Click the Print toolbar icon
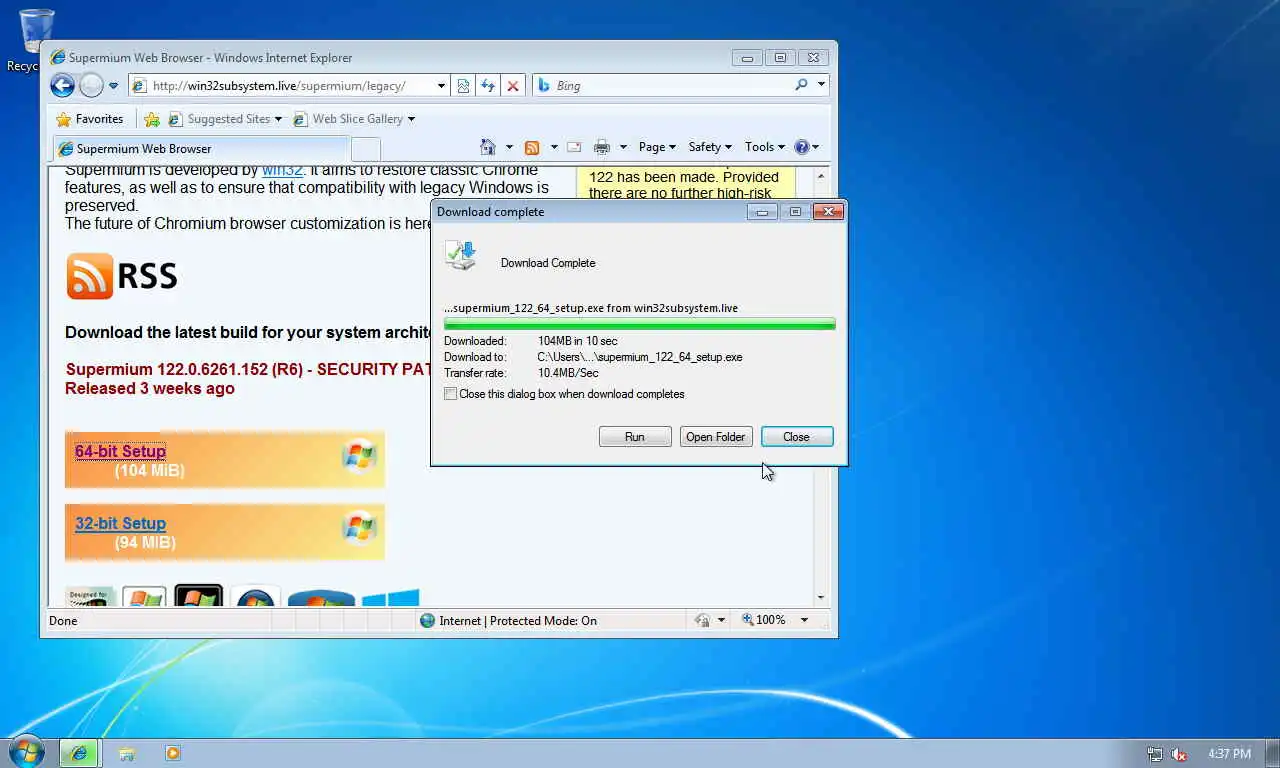This screenshot has height=768, width=1280. (x=601, y=147)
